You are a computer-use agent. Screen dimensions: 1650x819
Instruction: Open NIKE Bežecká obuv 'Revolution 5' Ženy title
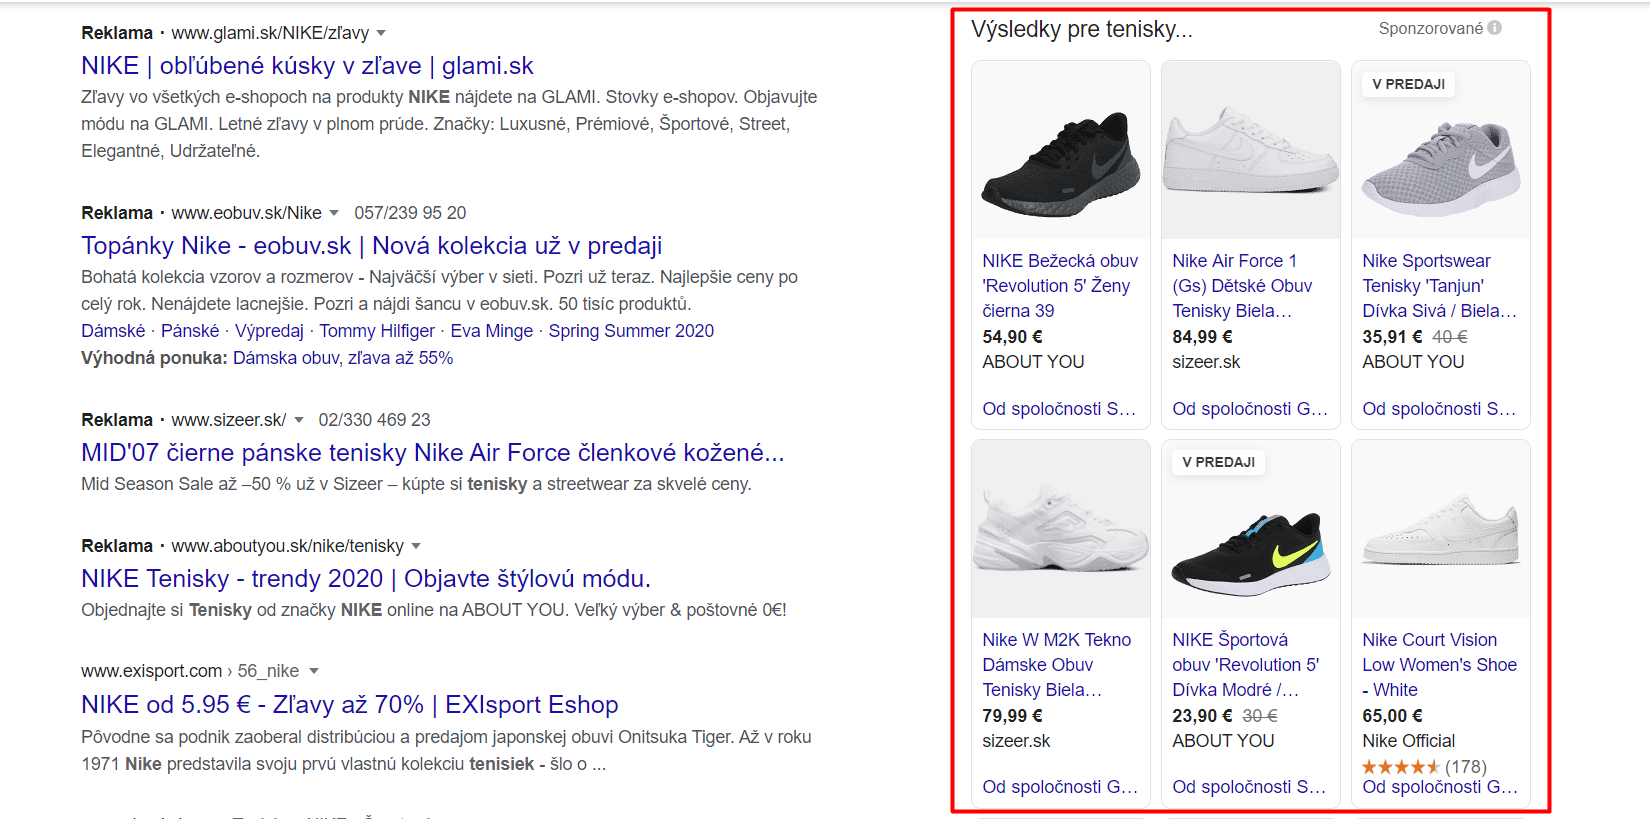(x=1060, y=286)
